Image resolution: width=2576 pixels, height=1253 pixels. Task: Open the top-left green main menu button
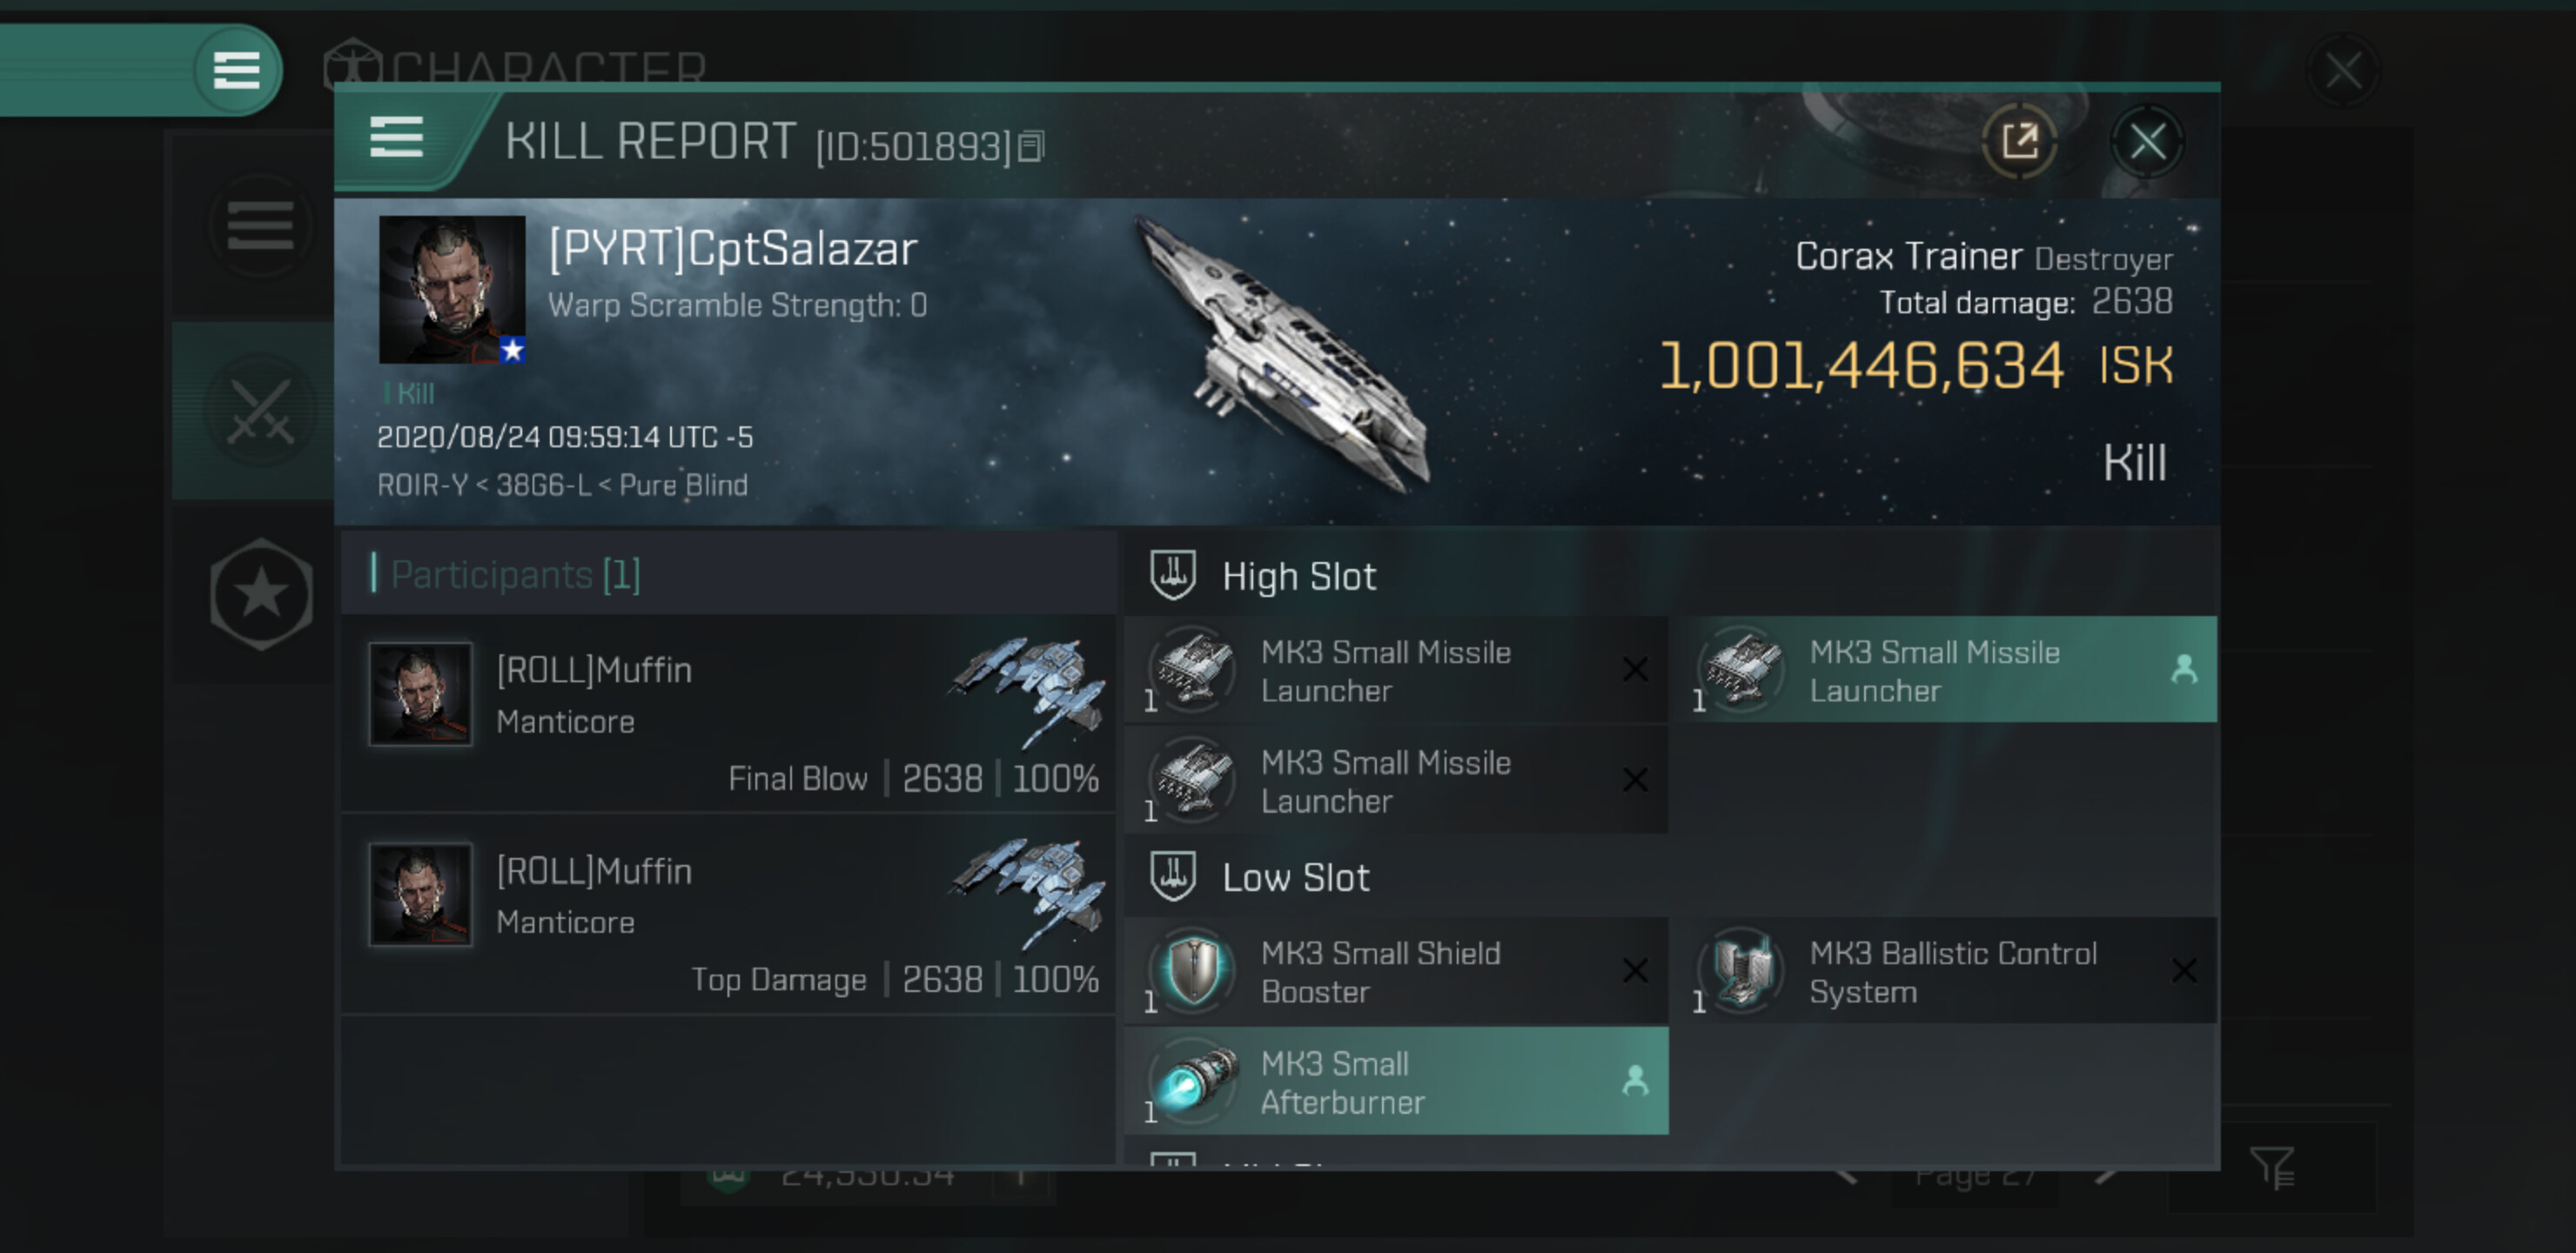point(236,70)
